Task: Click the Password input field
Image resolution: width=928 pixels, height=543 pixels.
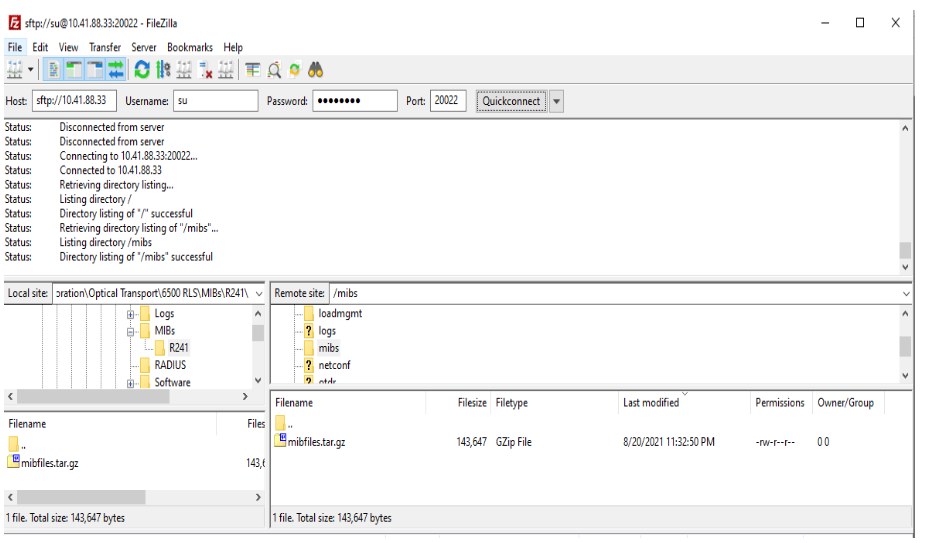Action: pyautogui.click(x=355, y=101)
